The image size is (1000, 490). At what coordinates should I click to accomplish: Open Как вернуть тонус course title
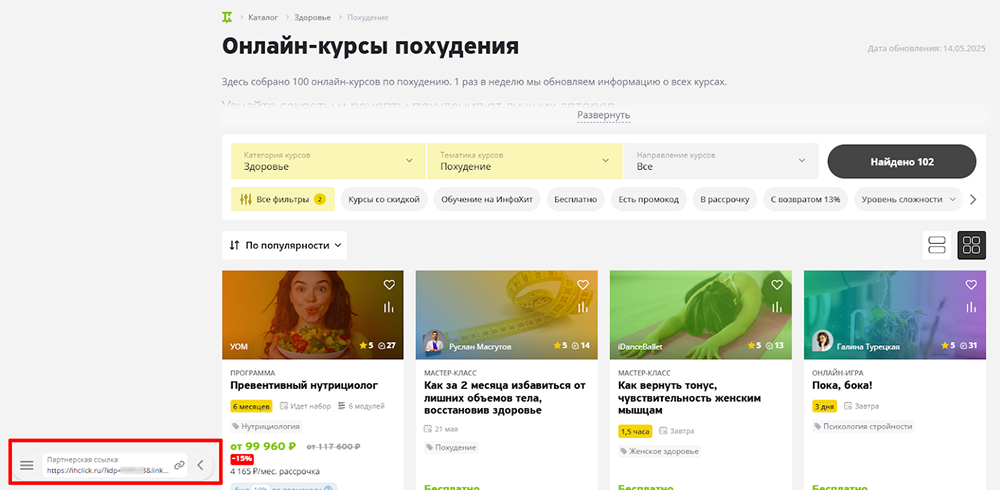[x=690, y=397]
